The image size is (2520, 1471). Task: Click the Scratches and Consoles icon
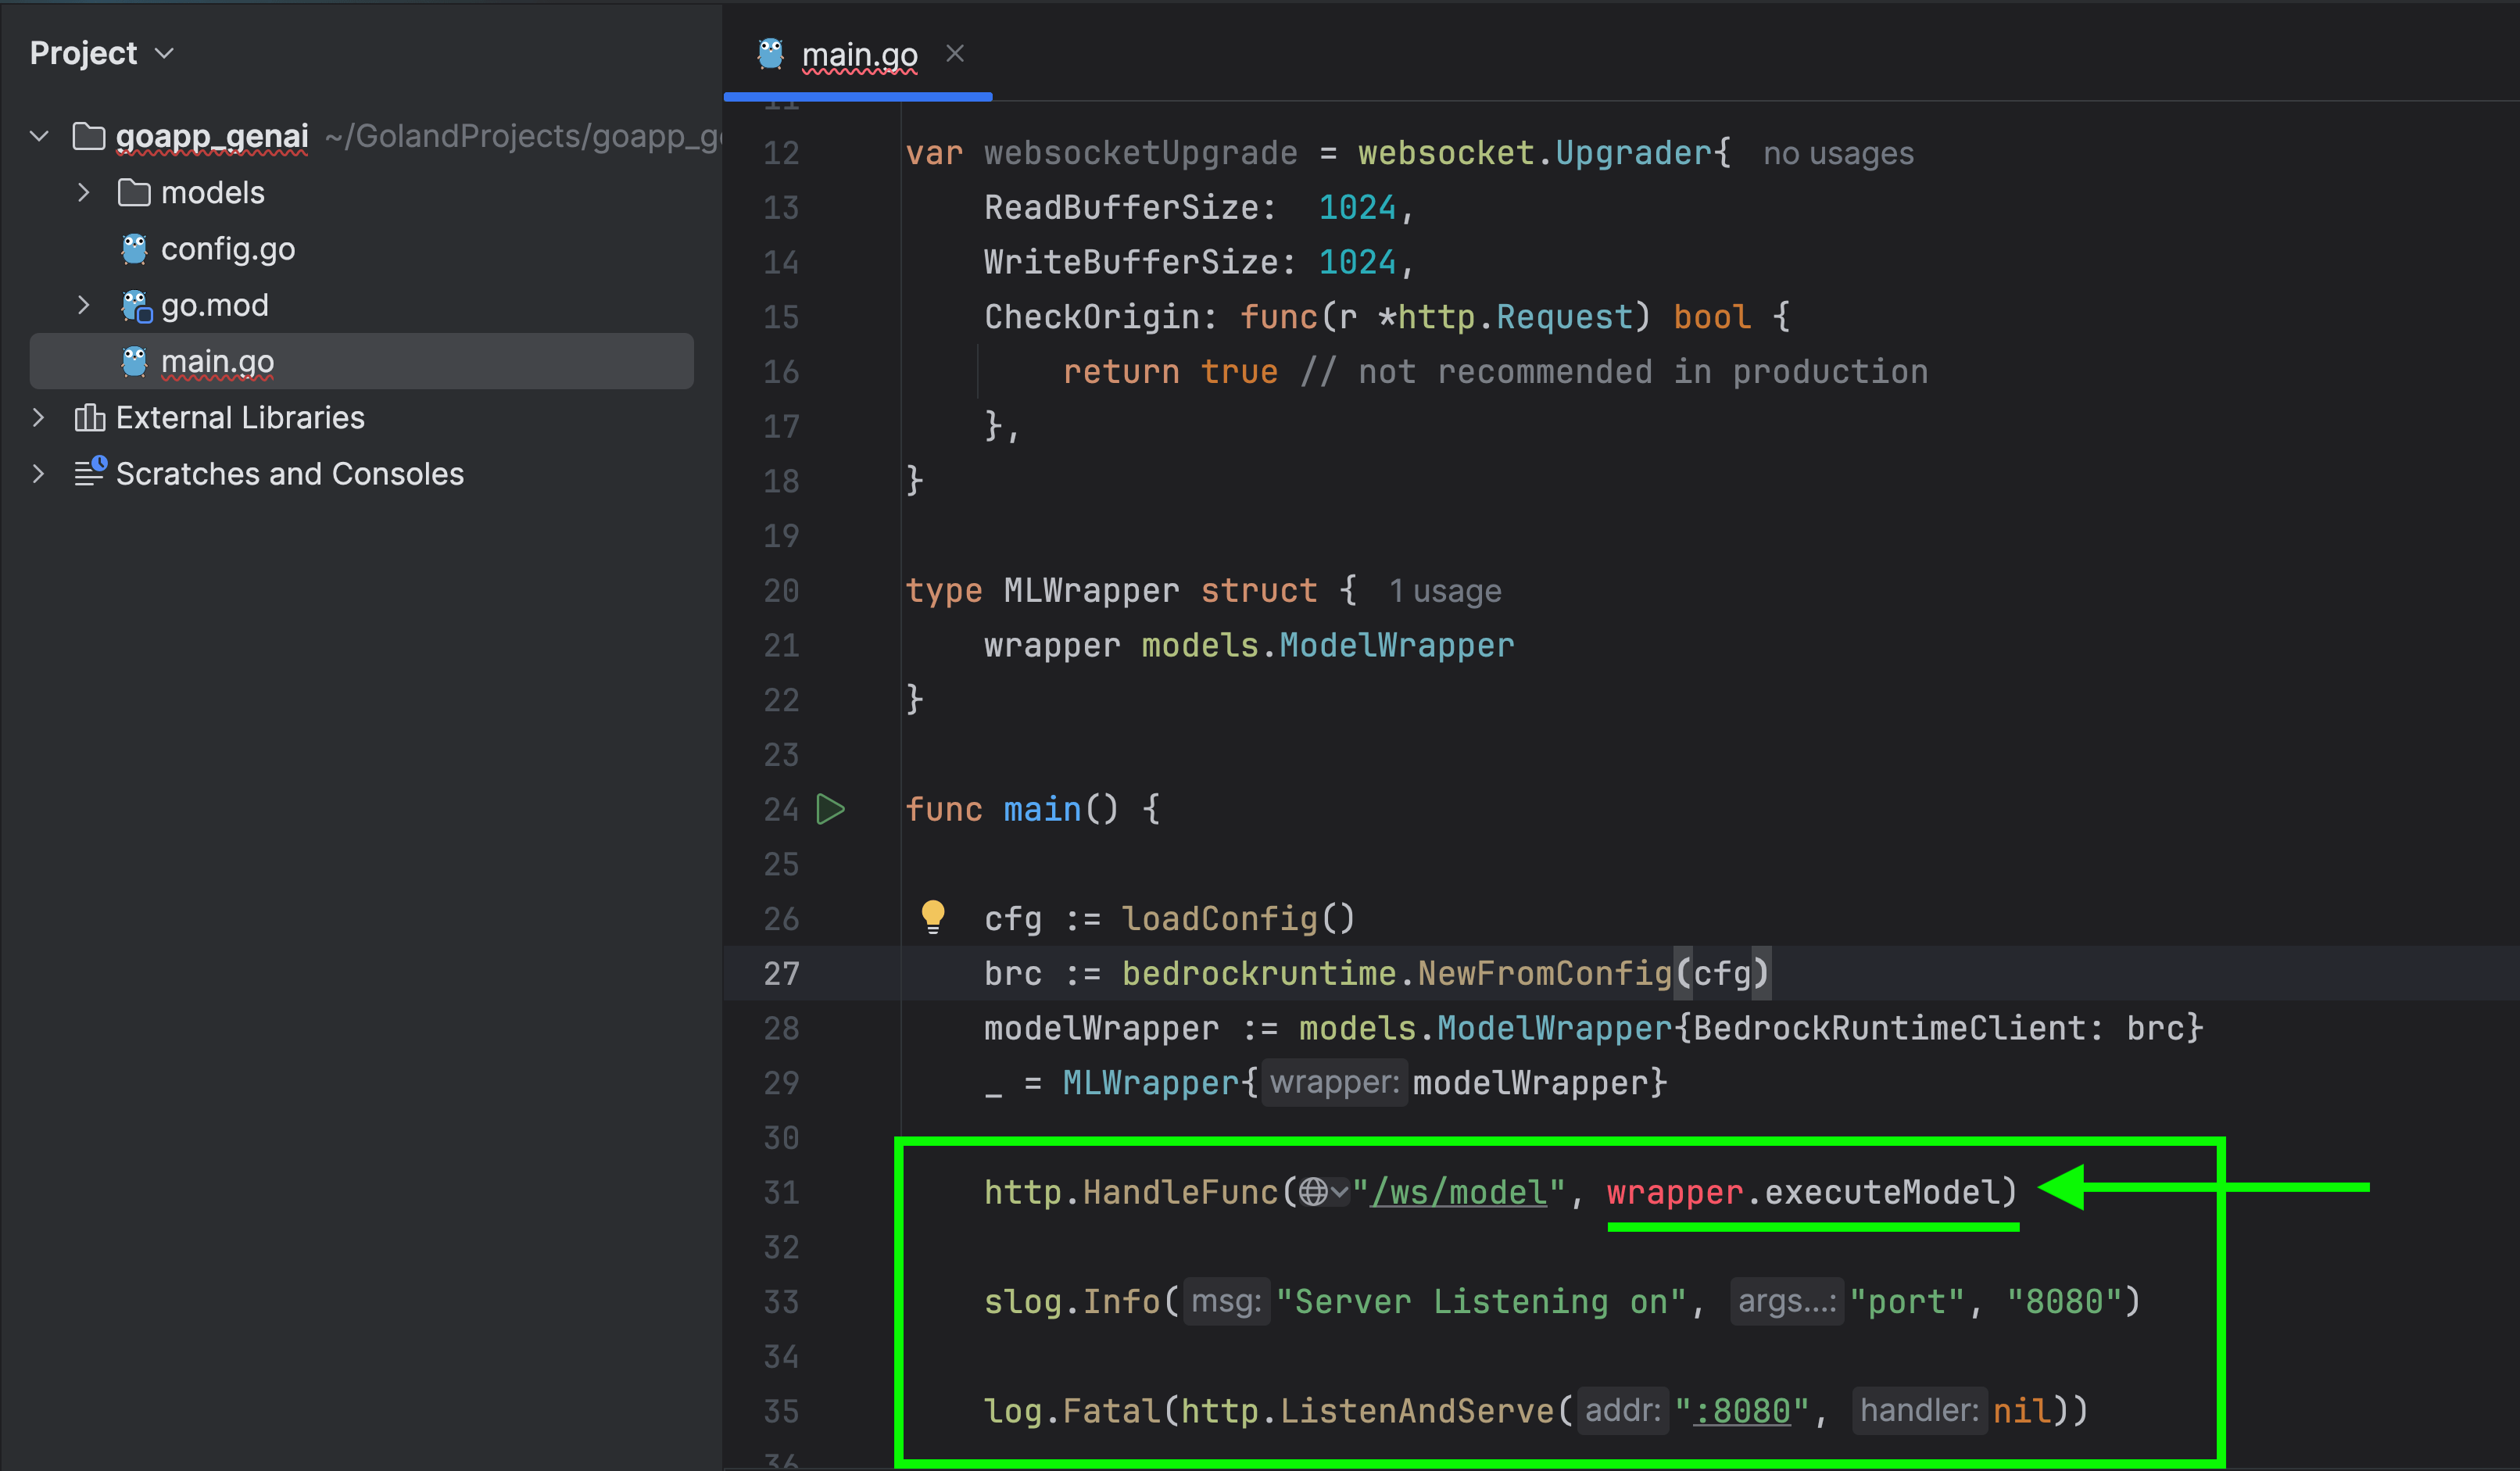click(x=90, y=472)
